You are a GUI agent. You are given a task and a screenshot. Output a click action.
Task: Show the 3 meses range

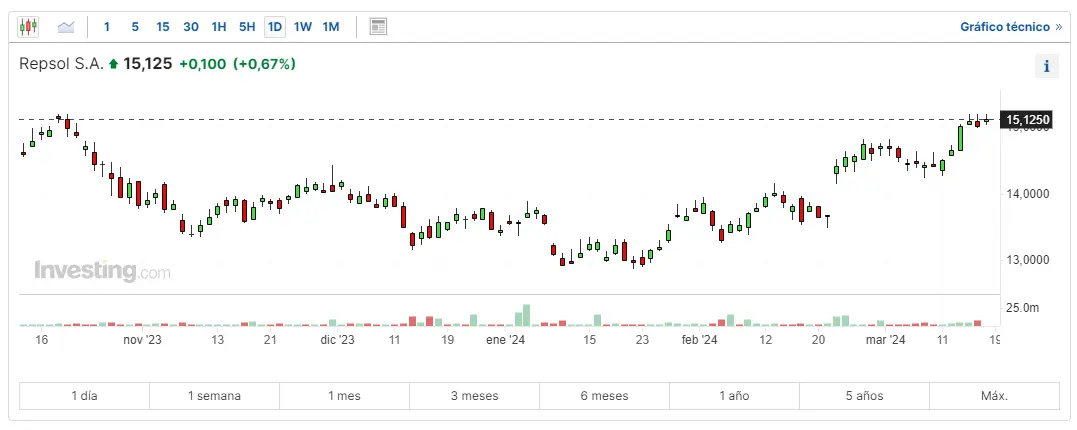click(475, 396)
